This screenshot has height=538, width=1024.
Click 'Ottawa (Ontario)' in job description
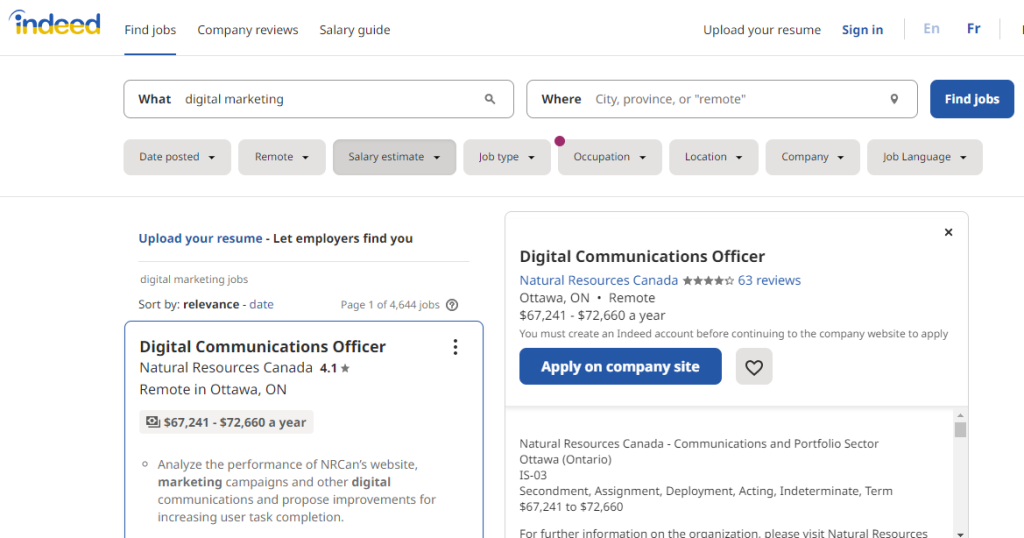566,460
